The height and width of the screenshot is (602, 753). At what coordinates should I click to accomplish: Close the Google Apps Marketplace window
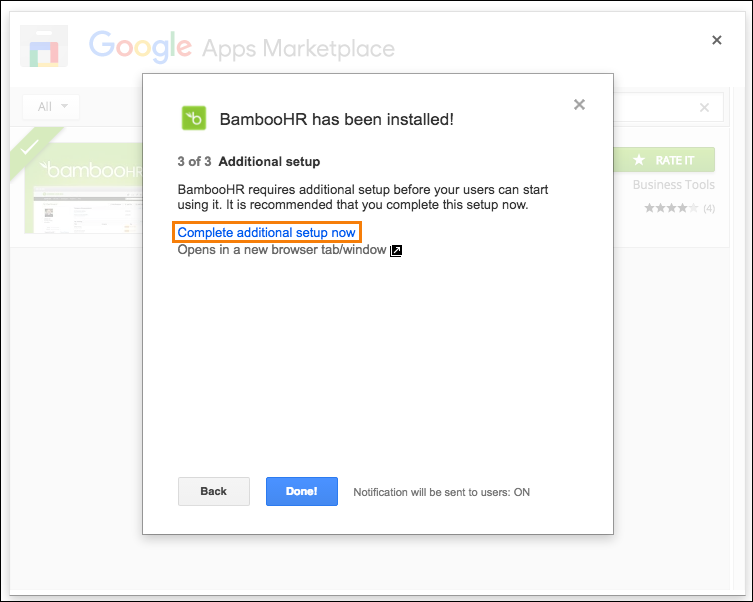point(717,40)
